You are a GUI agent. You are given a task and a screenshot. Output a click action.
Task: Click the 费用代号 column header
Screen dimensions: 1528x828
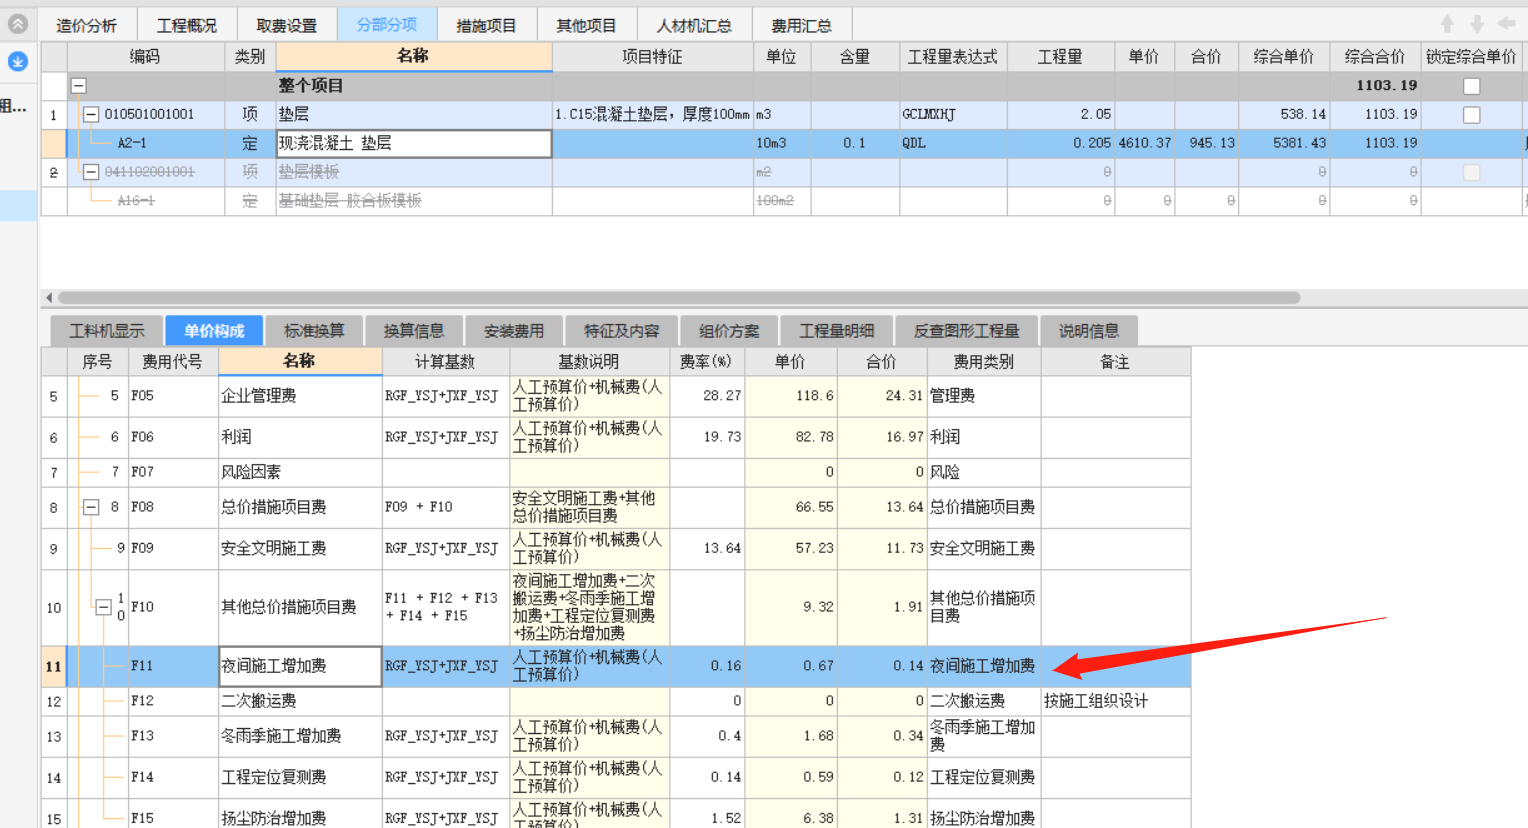point(173,362)
